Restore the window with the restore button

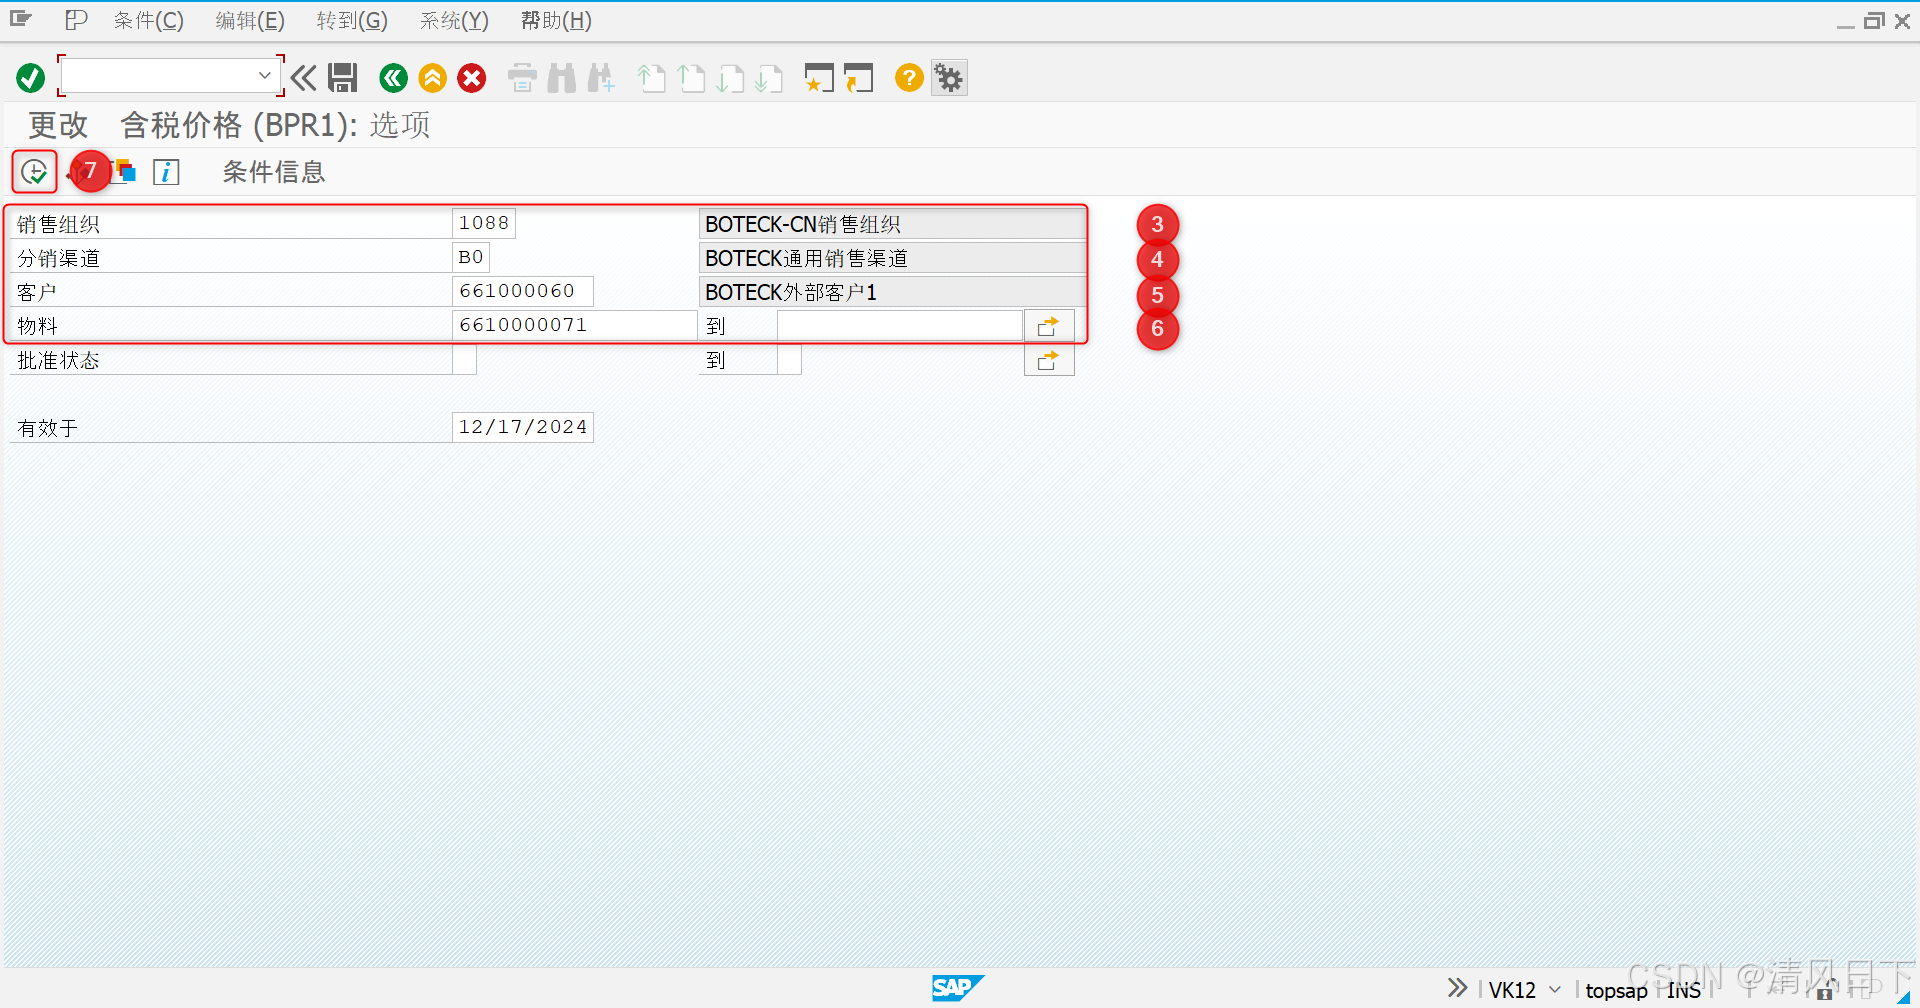pyautogui.click(x=1874, y=20)
